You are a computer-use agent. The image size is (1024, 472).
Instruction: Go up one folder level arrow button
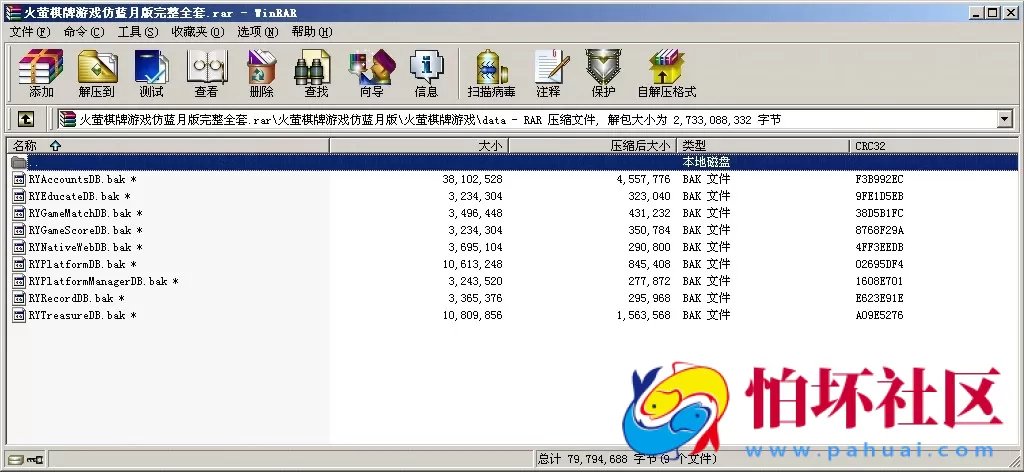pos(25,119)
